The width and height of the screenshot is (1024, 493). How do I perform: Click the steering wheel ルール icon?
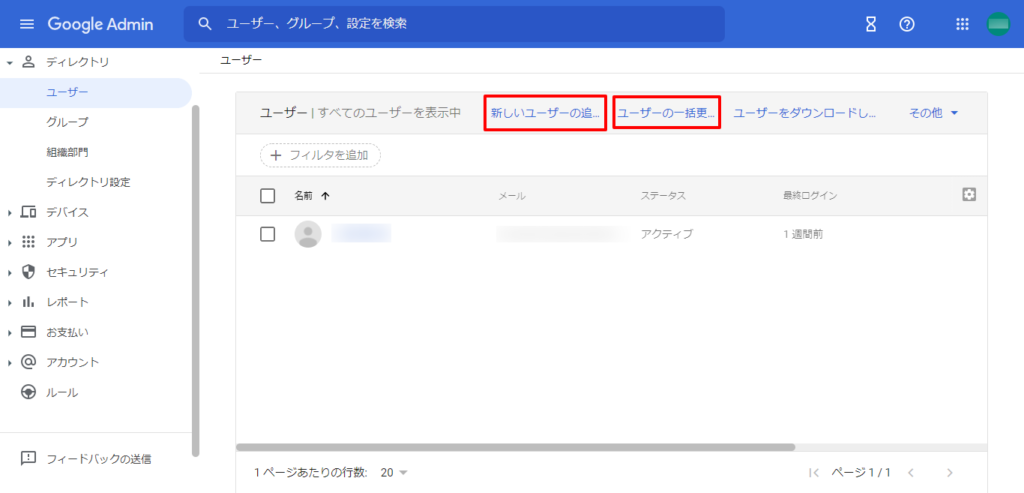[29, 392]
